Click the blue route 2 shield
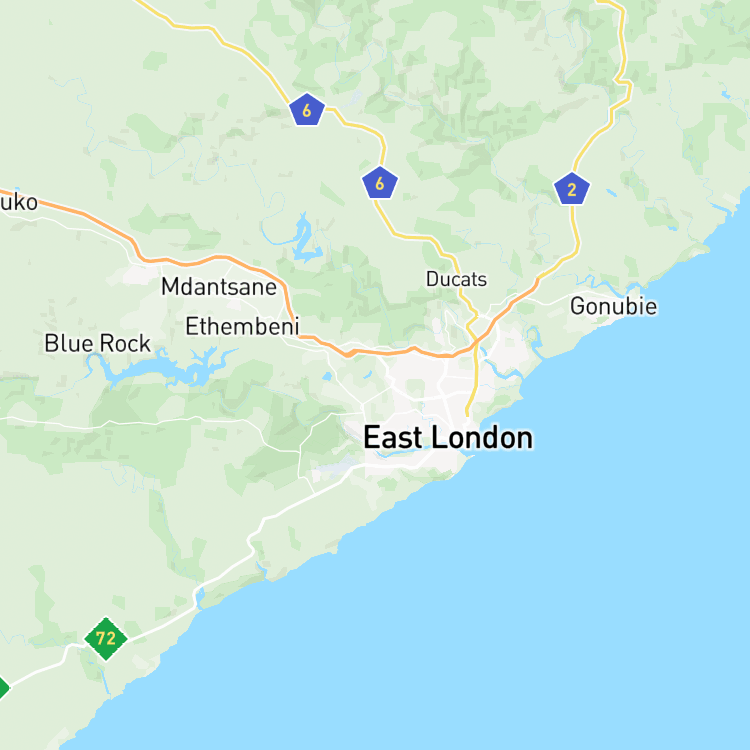Viewport: 750px width, 750px height. pos(572,189)
